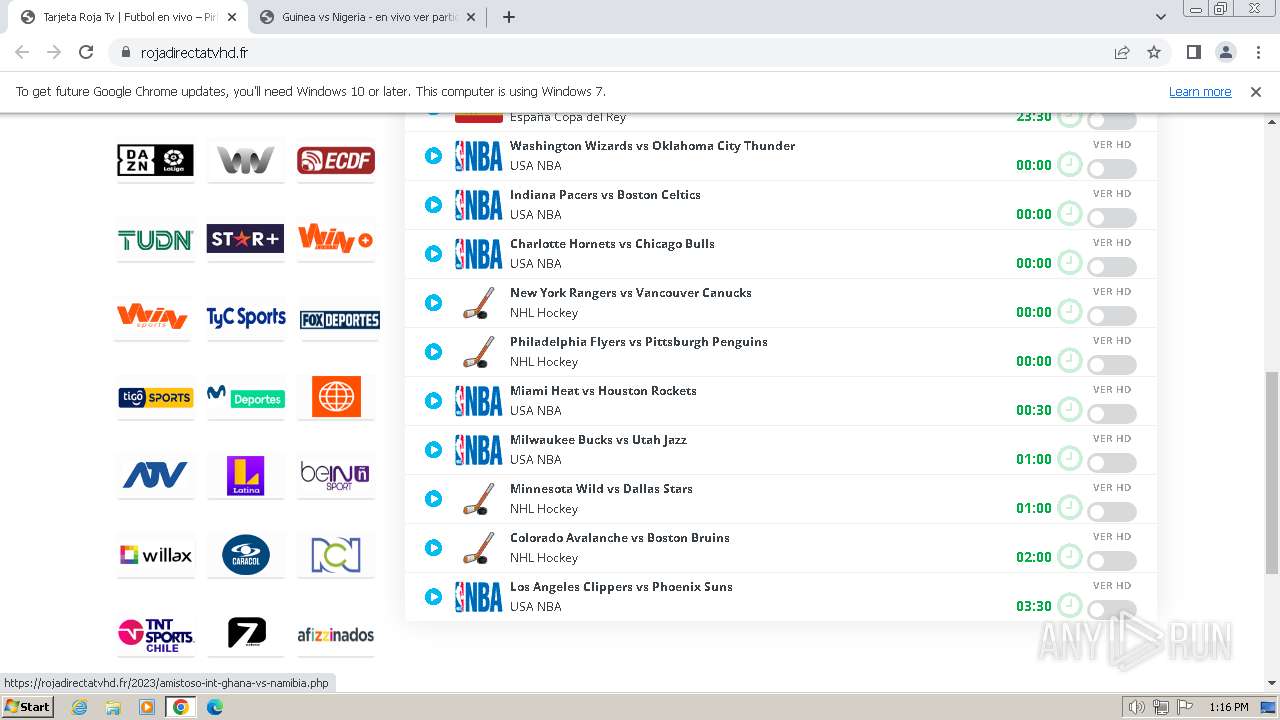This screenshot has height=720, width=1280.
Task: Open Microsoft Edge from taskbar
Action: 214,707
